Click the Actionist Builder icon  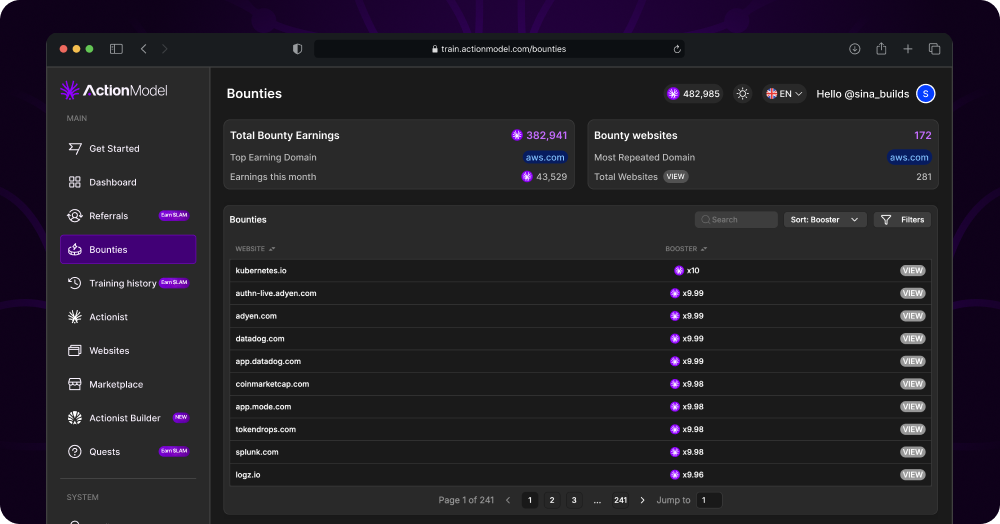click(75, 418)
